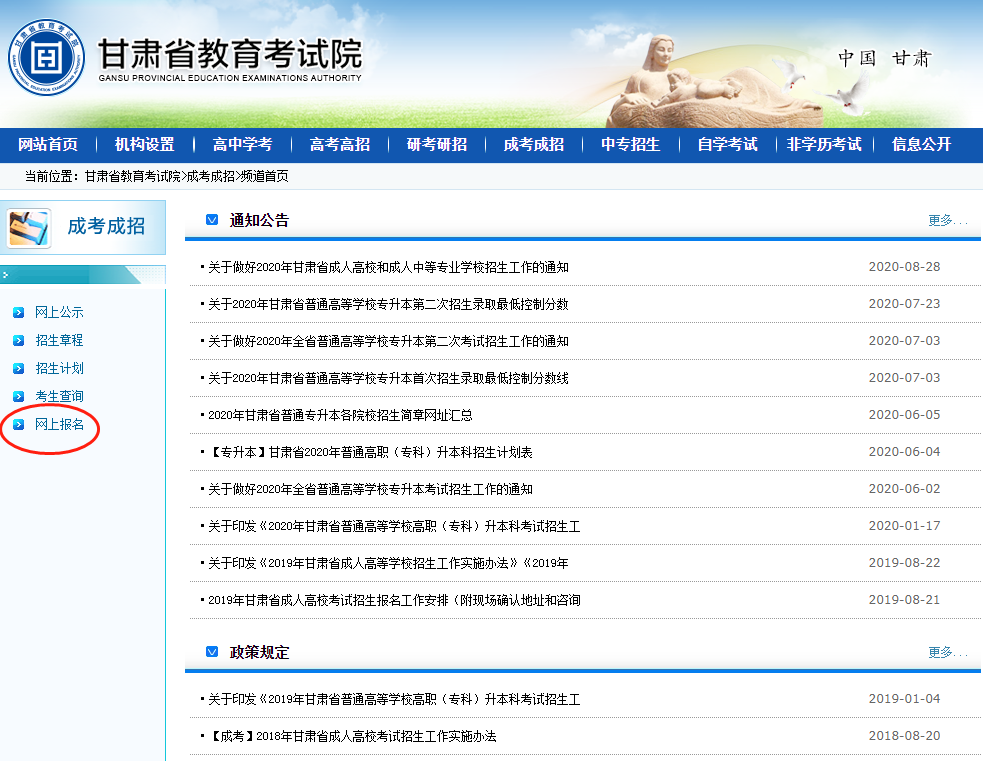Click the arrow icon beside 考生查询

[x=18, y=397]
